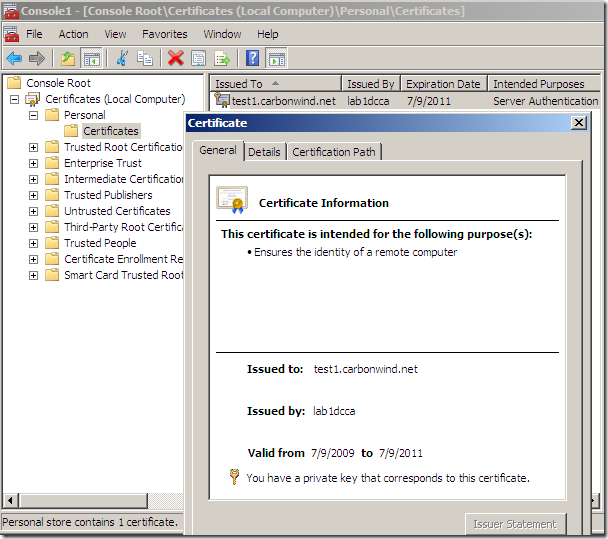This screenshot has height=539, width=608.
Task: Click the Untrusted Certificates folder icon
Action: pyautogui.click(x=52, y=211)
